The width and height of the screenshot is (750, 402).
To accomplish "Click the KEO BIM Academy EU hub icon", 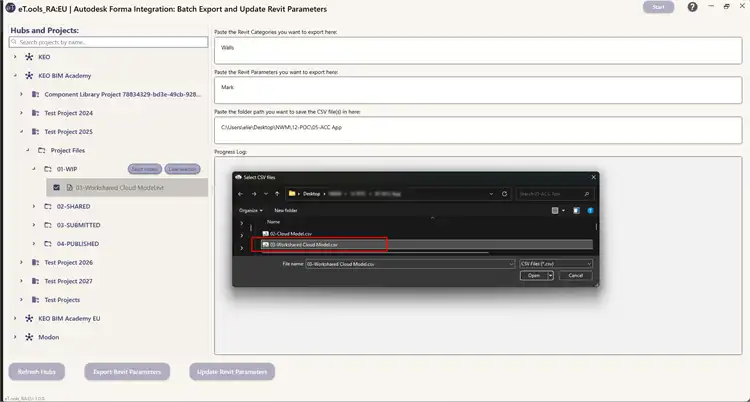I will (29, 318).
